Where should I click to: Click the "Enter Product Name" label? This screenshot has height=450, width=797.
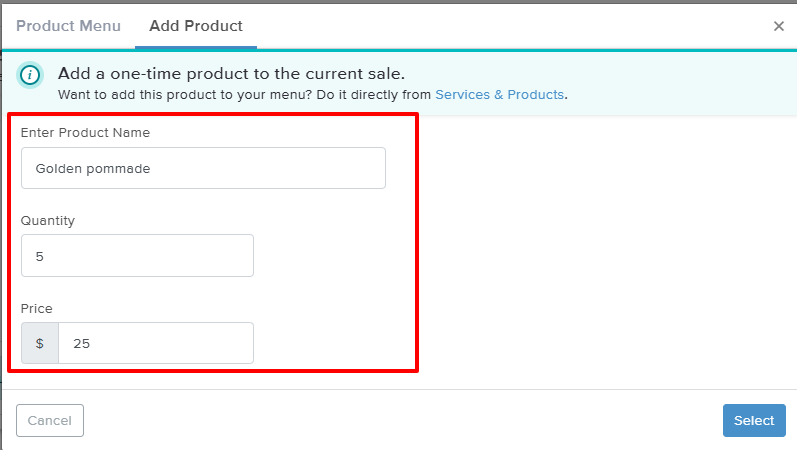click(x=85, y=132)
